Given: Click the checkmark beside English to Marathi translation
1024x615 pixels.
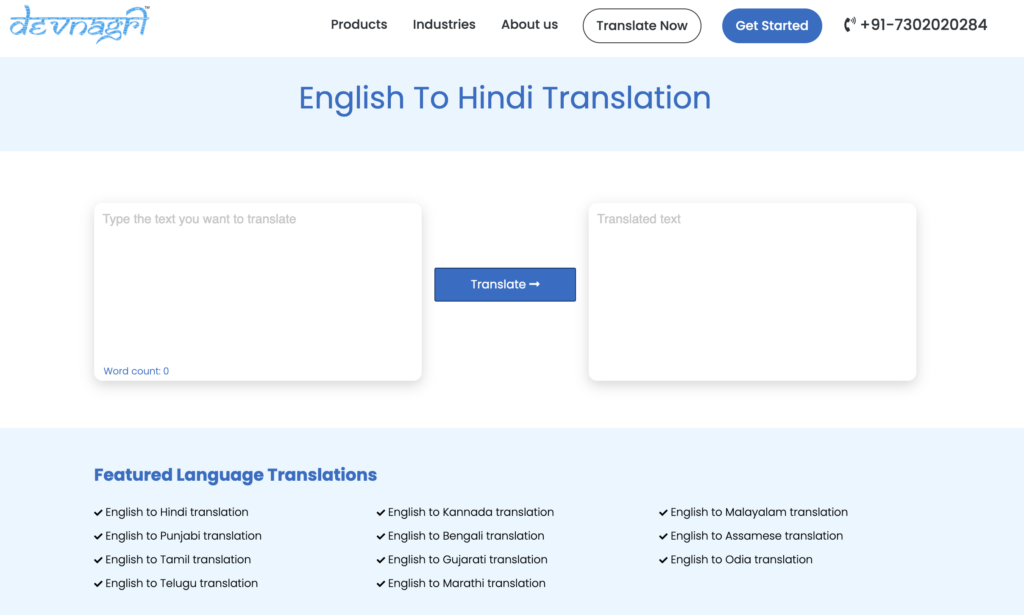Looking at the screenshot, I should point(381,583).
